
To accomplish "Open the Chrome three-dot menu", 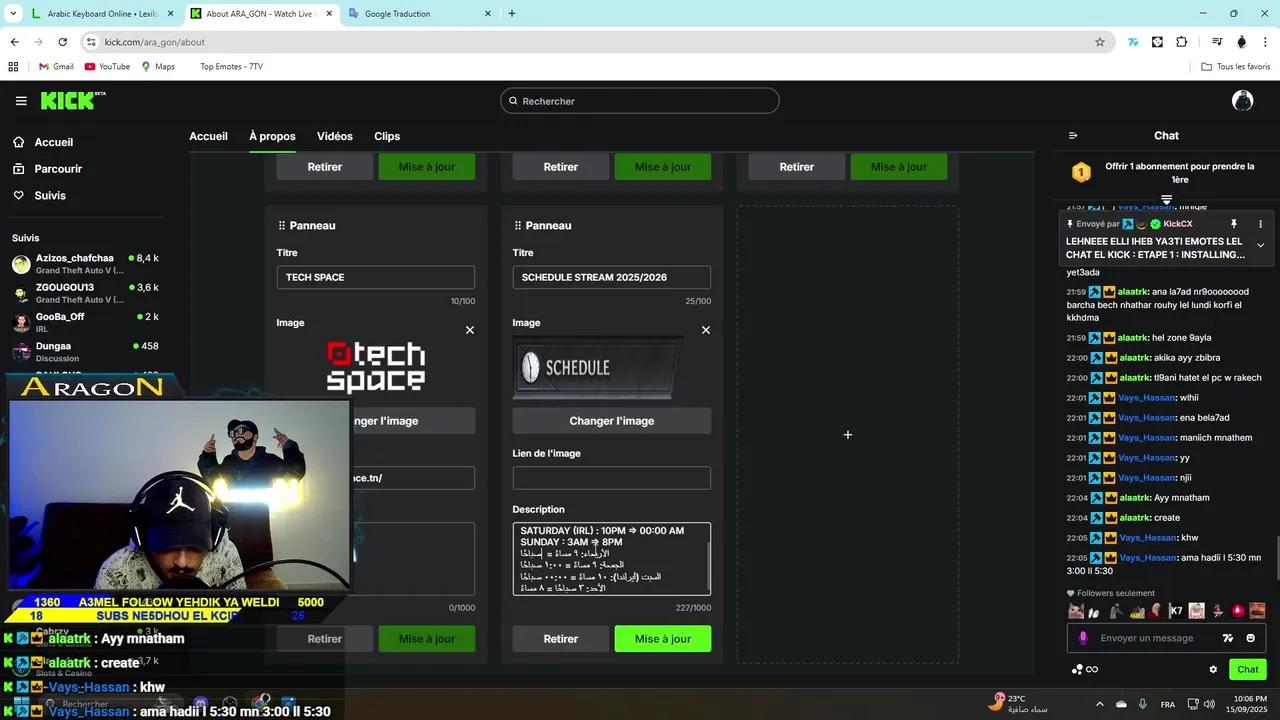I will [1265, 42].
